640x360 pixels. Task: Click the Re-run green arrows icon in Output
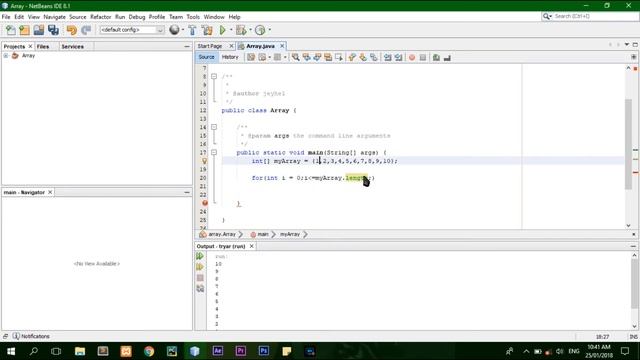(200, 256)
